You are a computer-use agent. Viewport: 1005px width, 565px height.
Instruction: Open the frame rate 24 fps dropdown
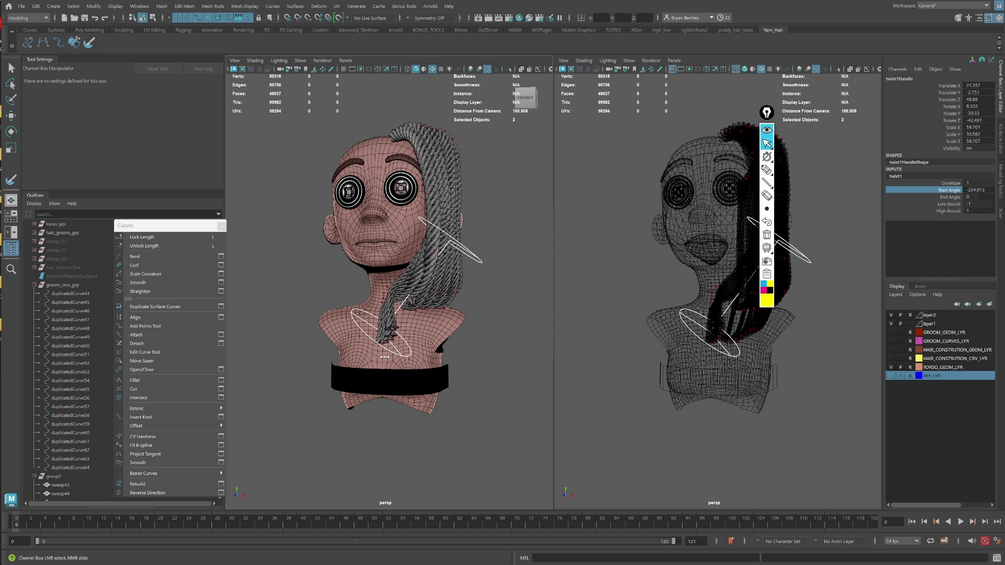(x=902, y=541)
